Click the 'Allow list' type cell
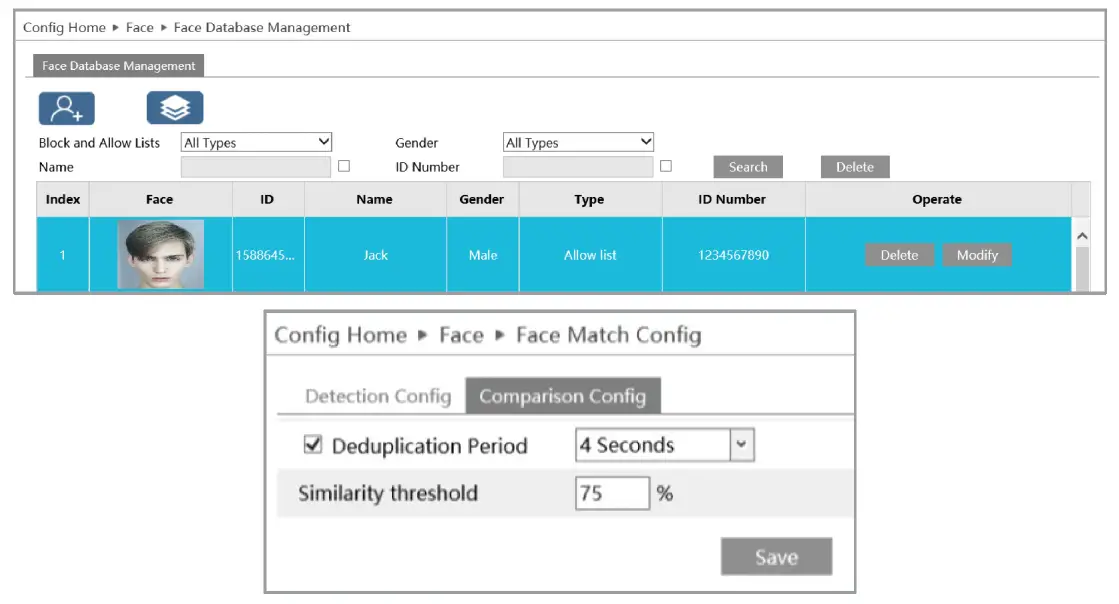The width and height of the screenshot is (1119, 604). [590, 255]
